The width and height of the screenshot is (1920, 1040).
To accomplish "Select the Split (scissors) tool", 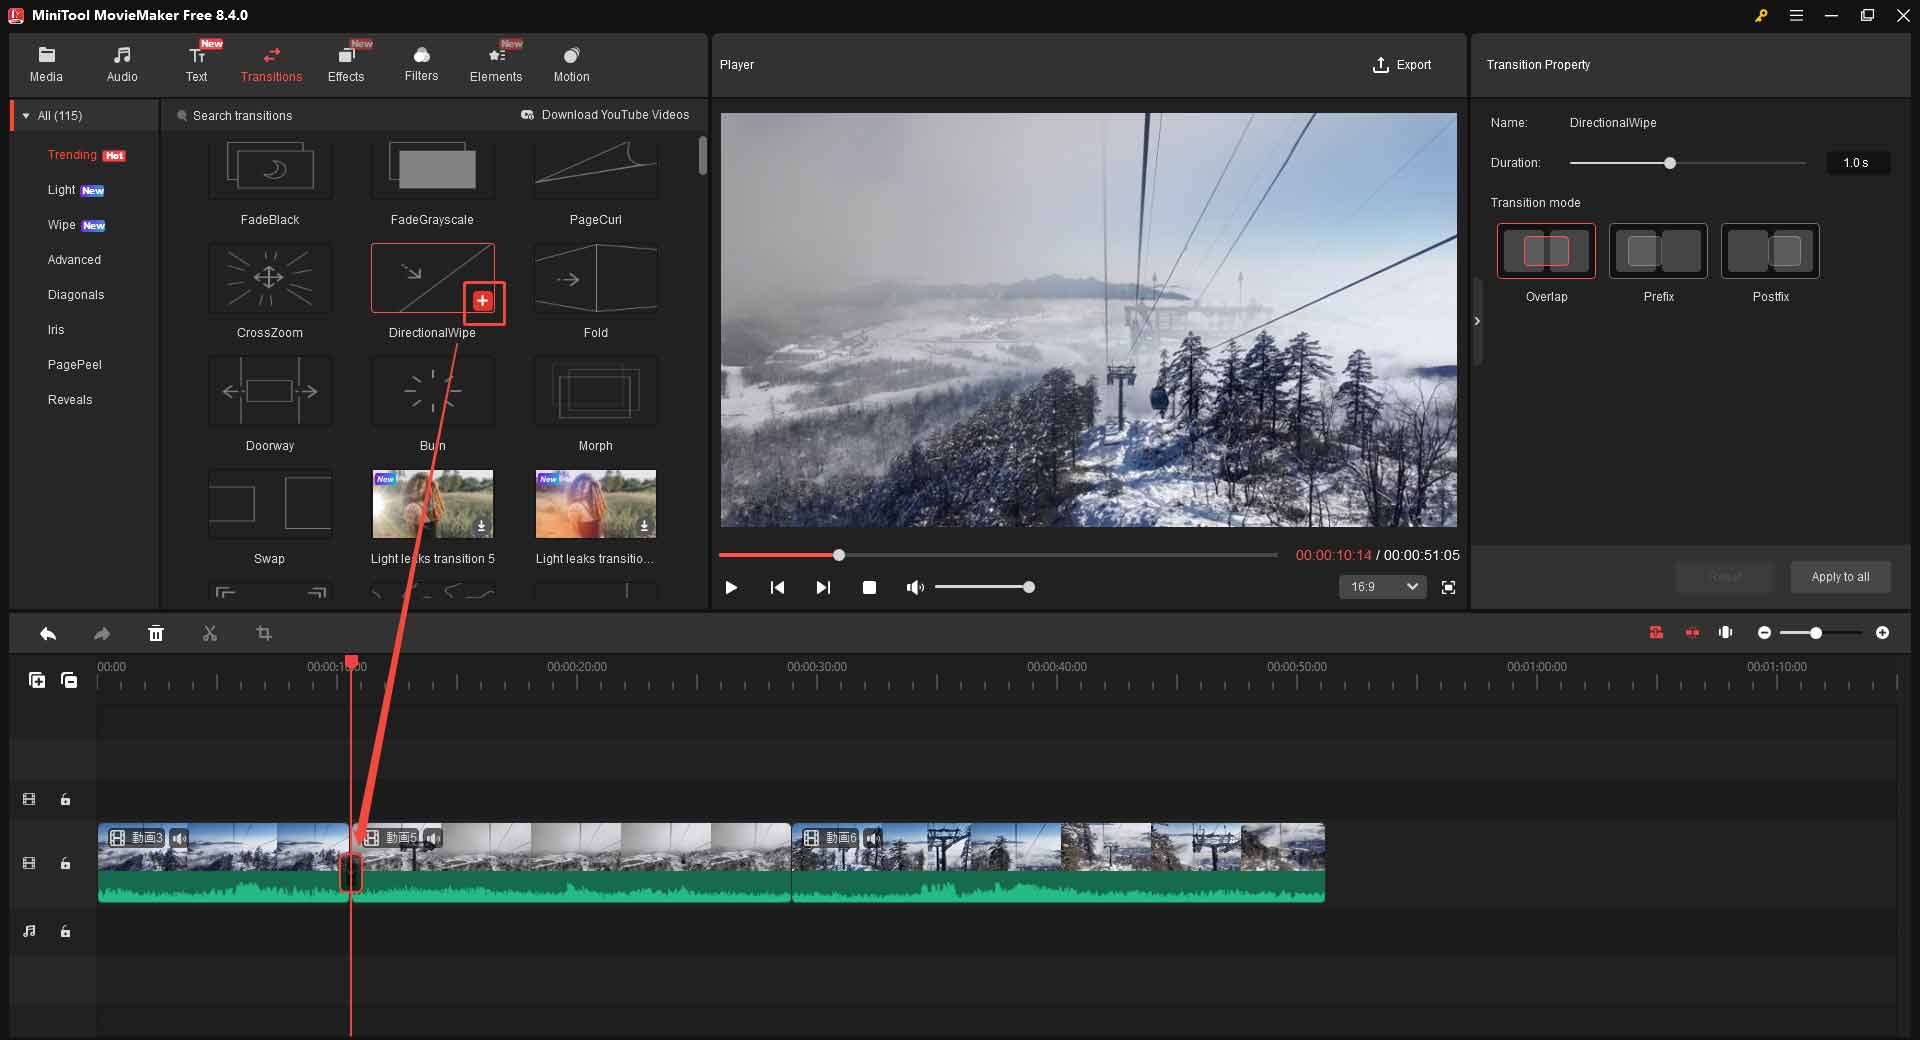I will pos(210,633).
